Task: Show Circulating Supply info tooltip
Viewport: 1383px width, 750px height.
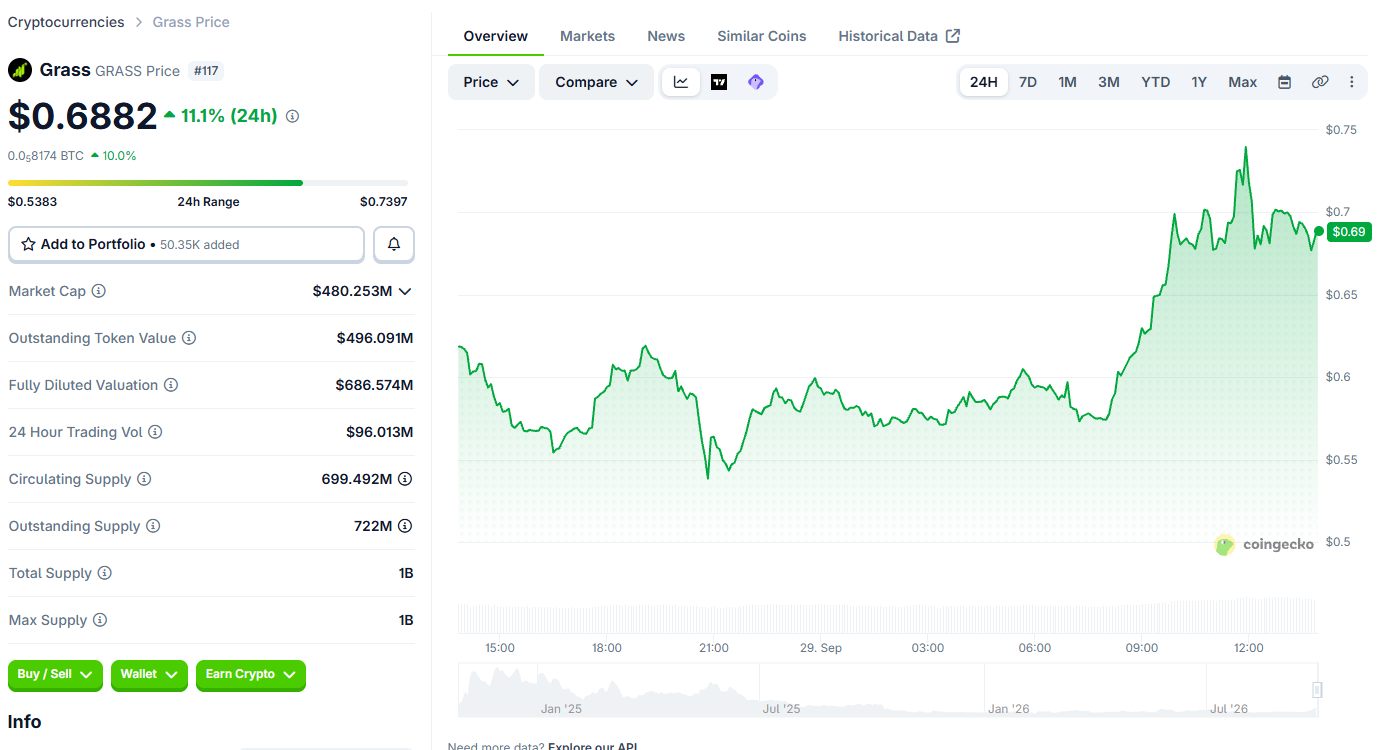Action: 144,479
